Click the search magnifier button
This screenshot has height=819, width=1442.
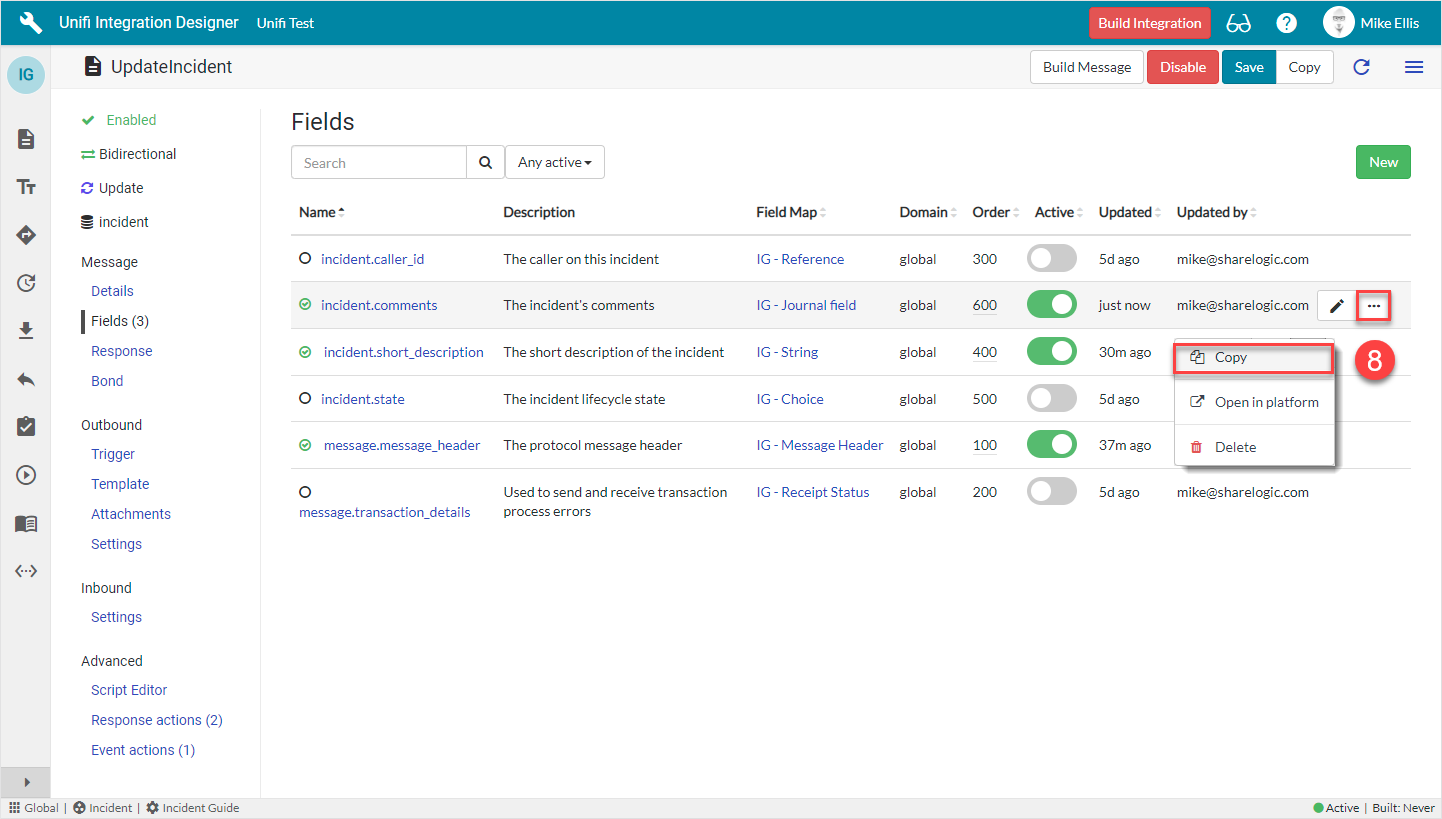(485, 163)
